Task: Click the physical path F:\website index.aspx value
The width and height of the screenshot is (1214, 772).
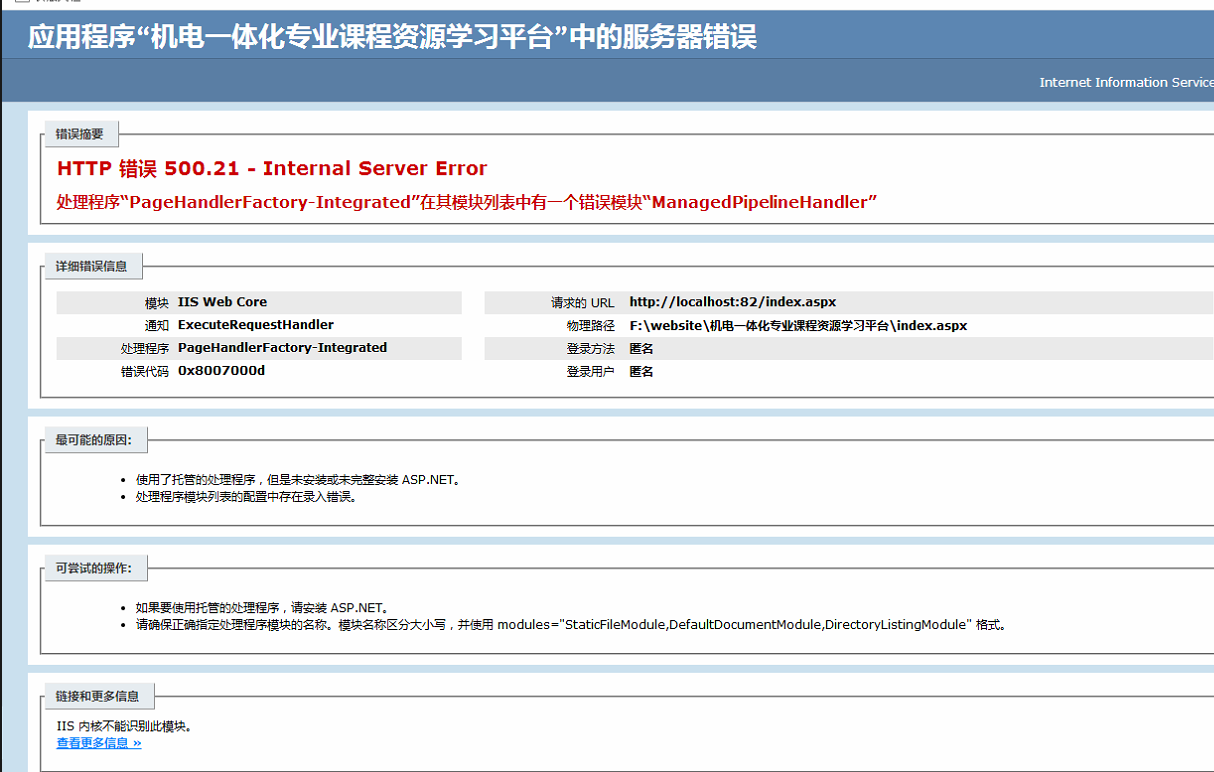Action: pos(797,325)
